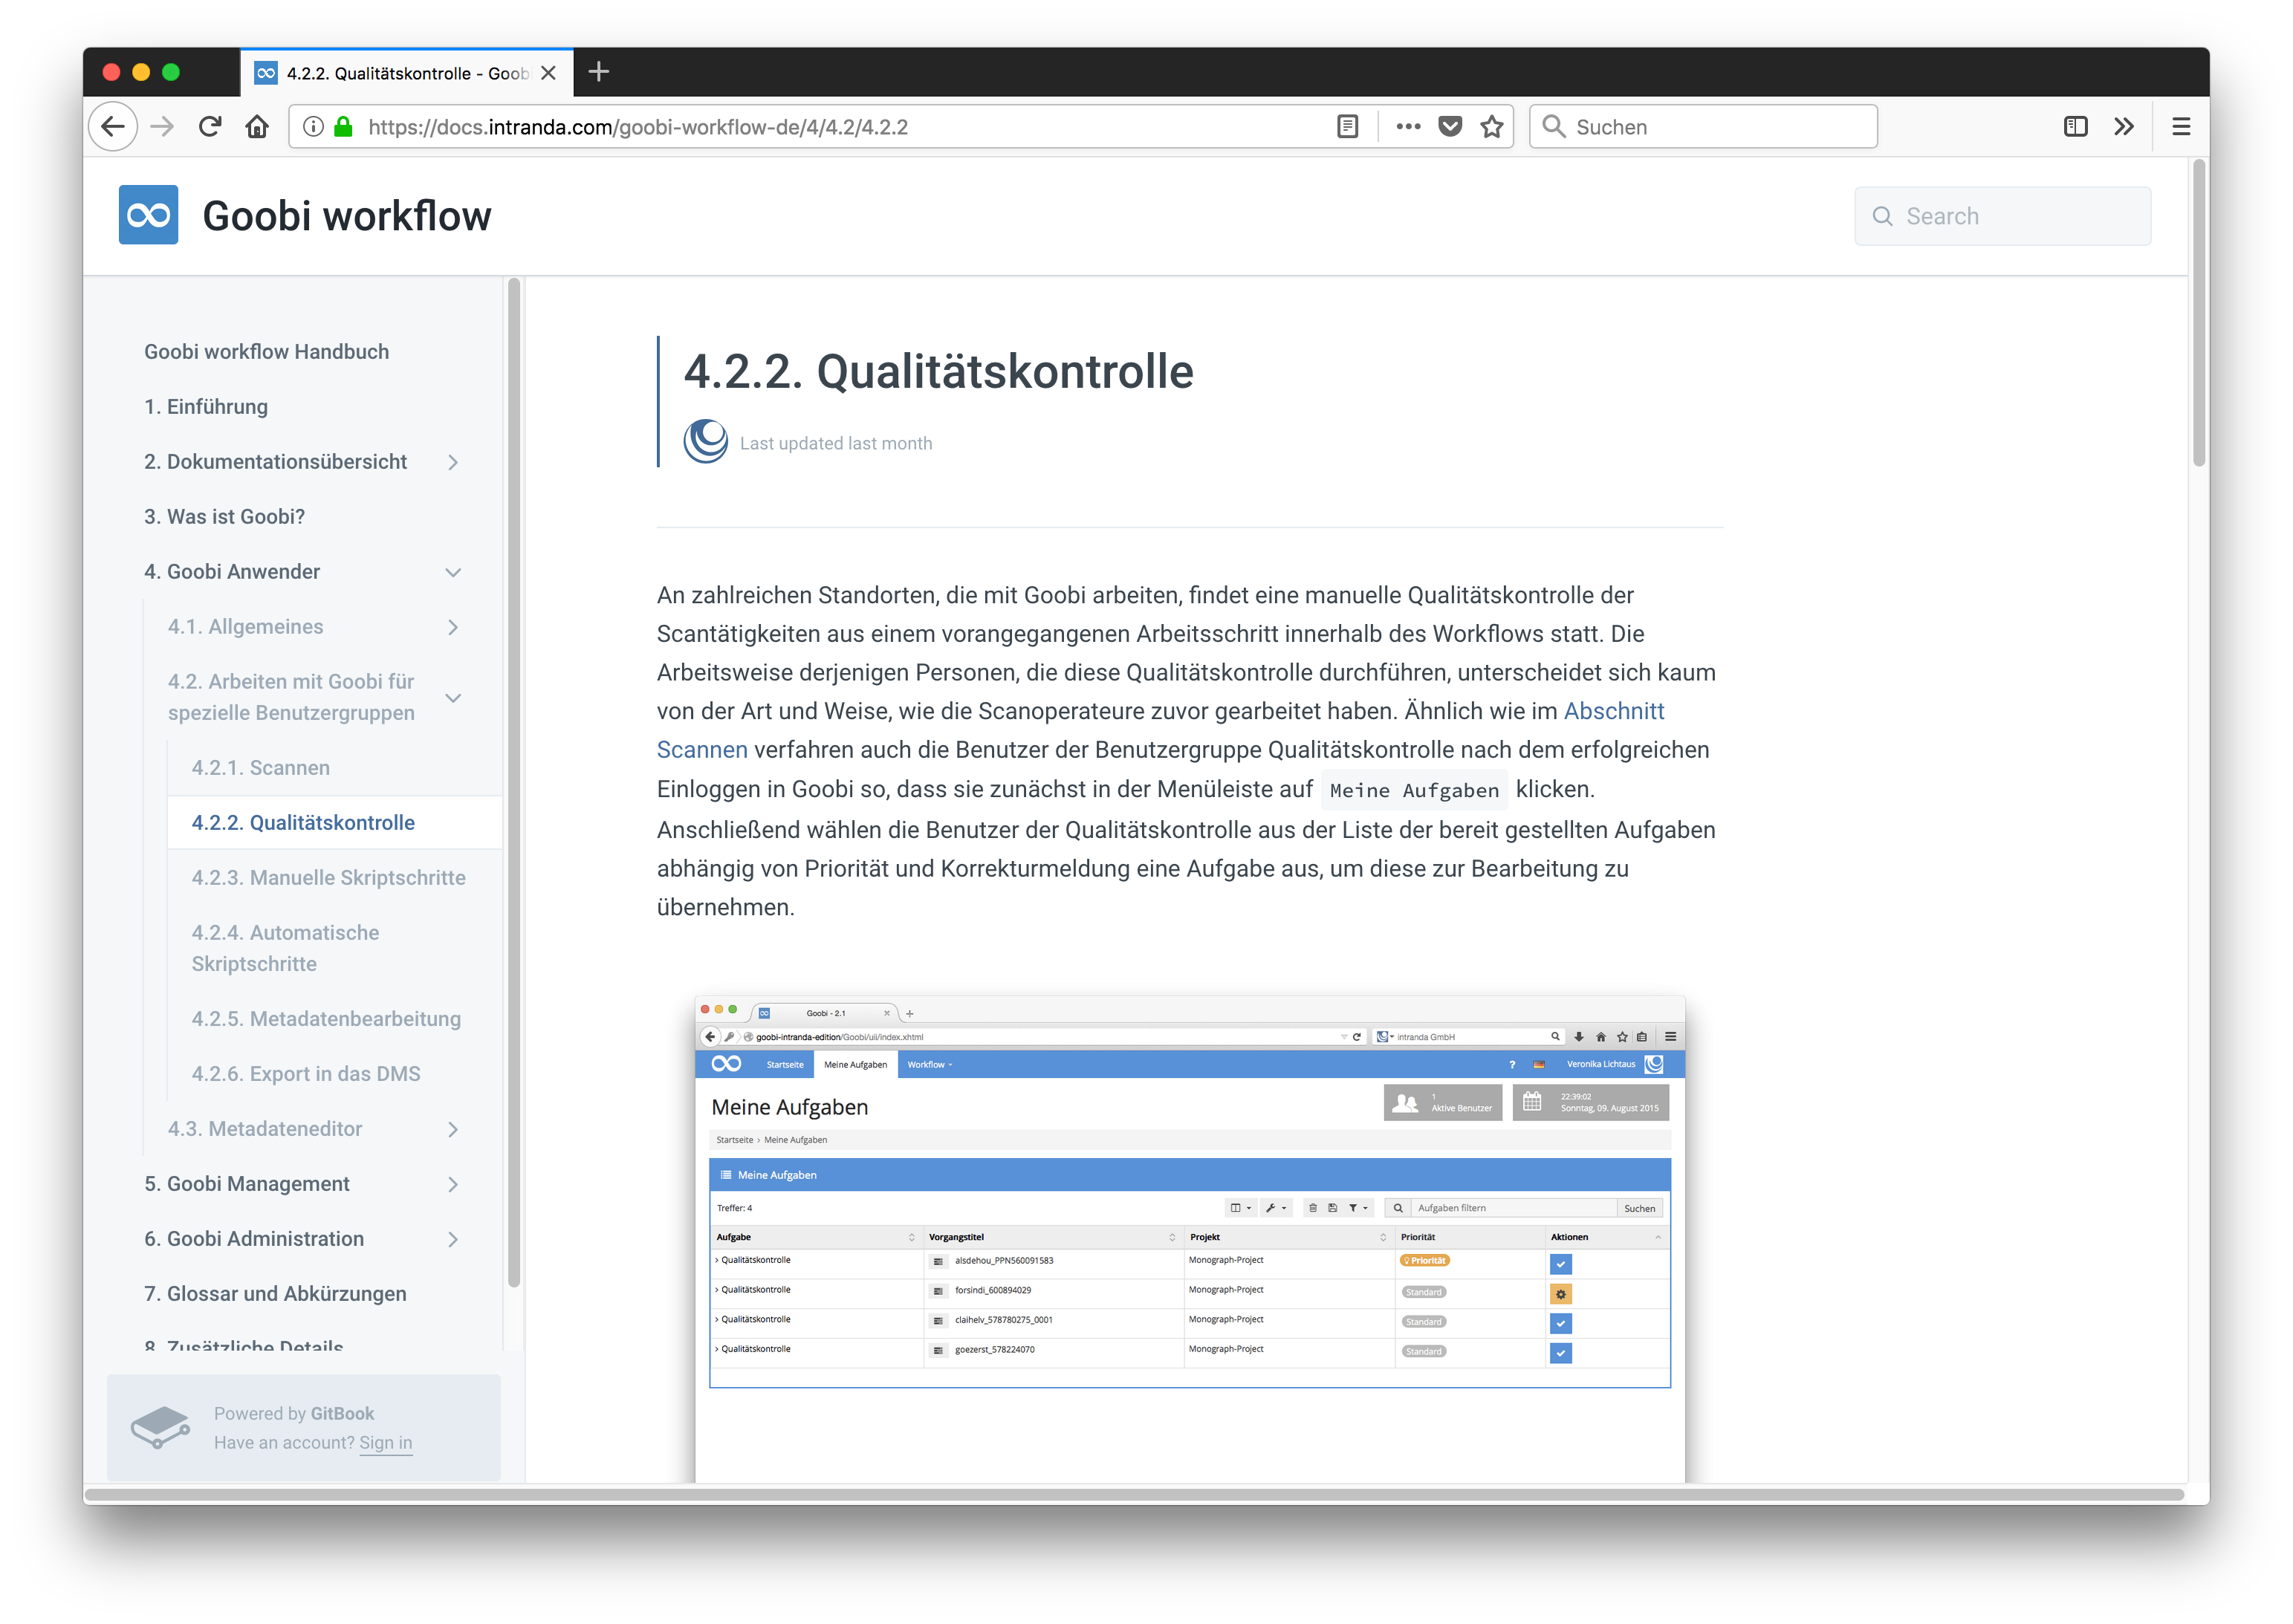Bookmark this page with the star
Viewport: 2293px width, 1624px height.
pyautogui.click(x=1492, y=127)
